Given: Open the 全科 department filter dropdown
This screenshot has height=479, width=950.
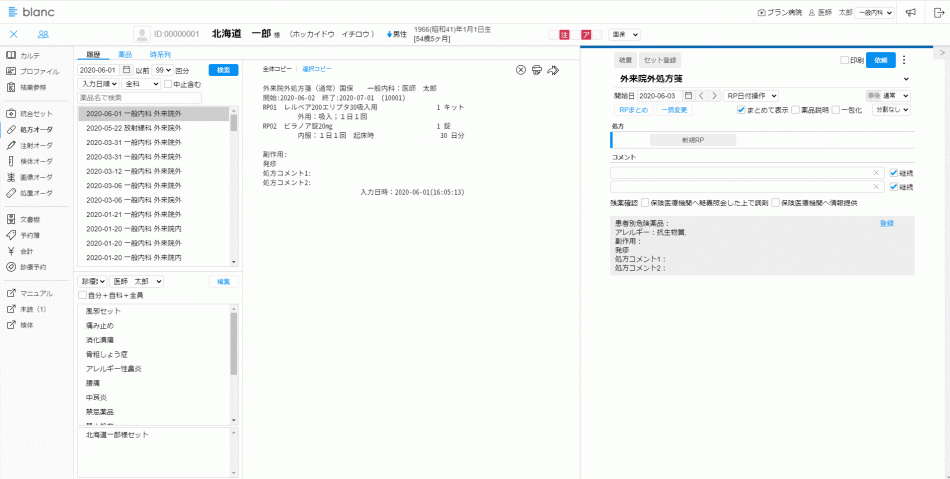Looking at the screenshot, I should (x=141, y=84).
